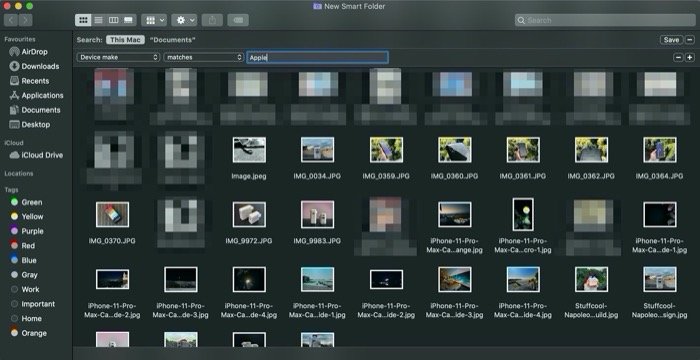Open Downloads in the sidebar
The image size is (700, 360).
(x=35, y=66)
